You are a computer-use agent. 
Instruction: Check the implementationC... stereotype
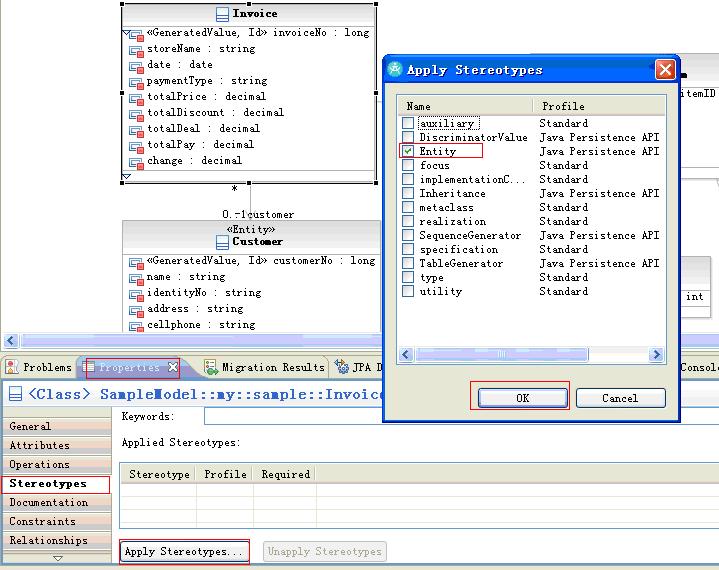408,179
